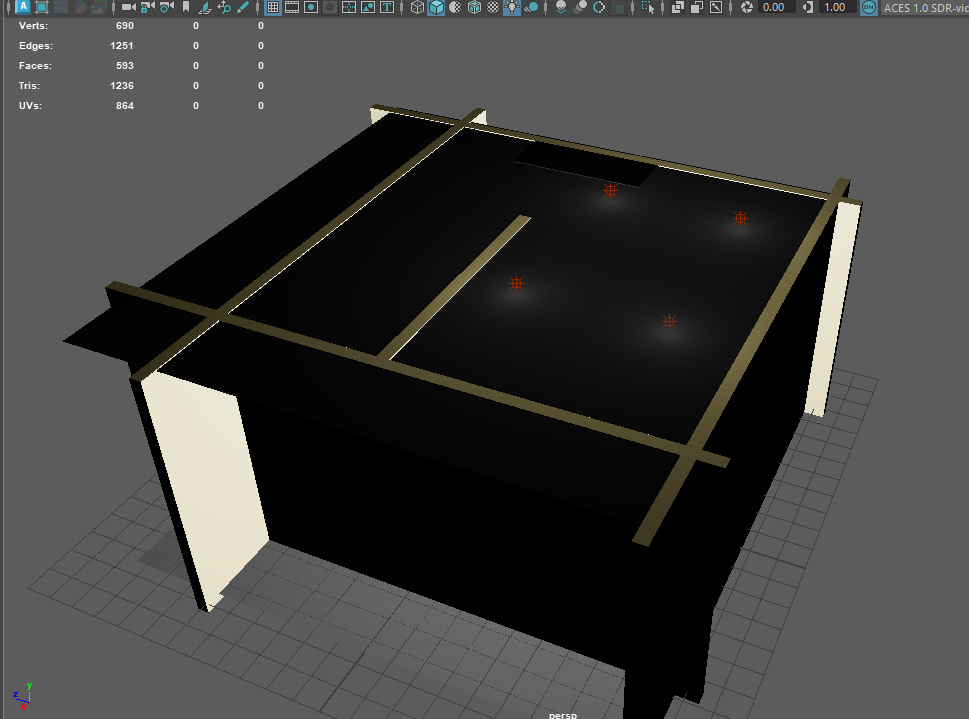
Task: Click the grease pencil icon
Action: [x=243, y=7]
